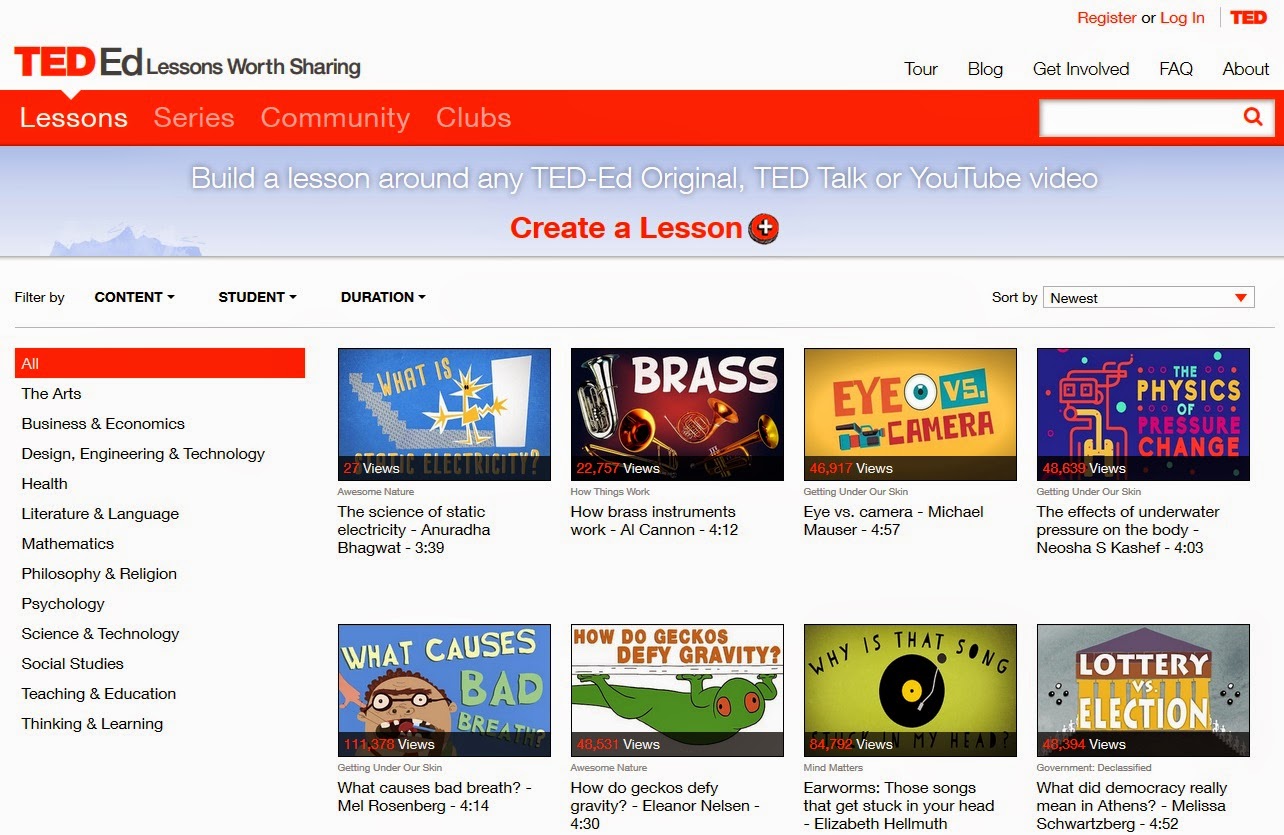
Task: Click the plus icon next to Create a Lesson
Action: (x=763, y=228)
